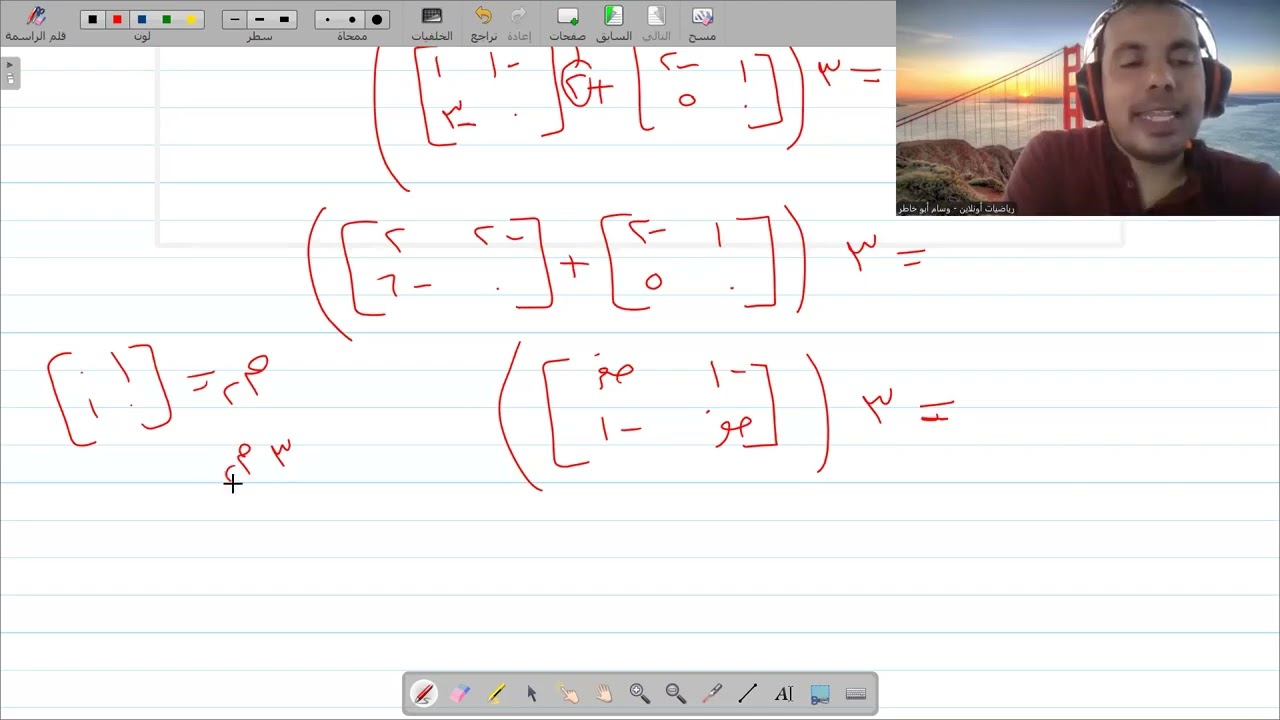This screenshot has height=720, width=1280.
Task: Open the stylus pen menu (قلم الراسمة)
Action: click(36, 23)
